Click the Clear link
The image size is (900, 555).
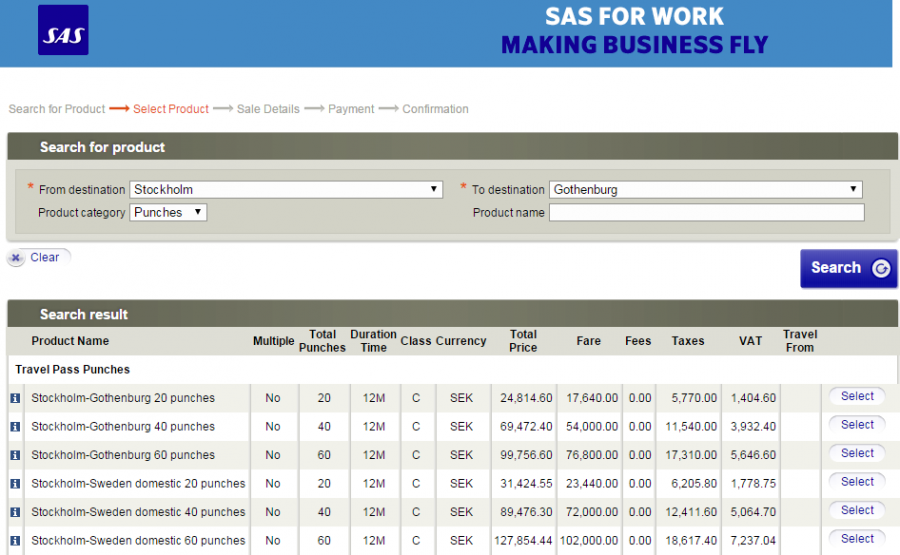[x=45, y=258]
